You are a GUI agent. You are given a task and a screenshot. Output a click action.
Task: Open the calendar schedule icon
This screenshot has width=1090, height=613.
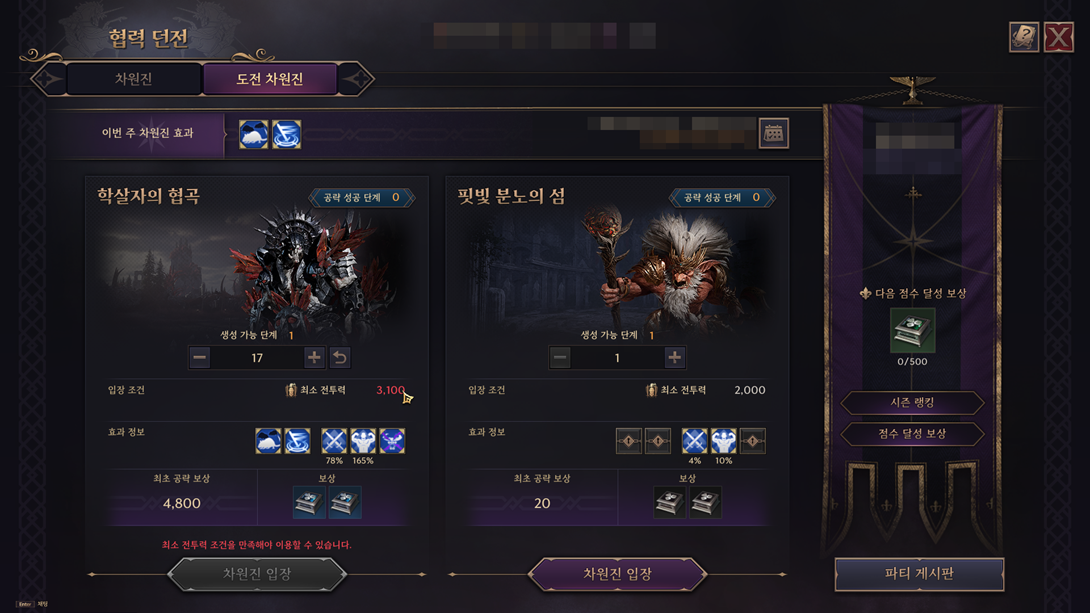[x=774, y=133]
